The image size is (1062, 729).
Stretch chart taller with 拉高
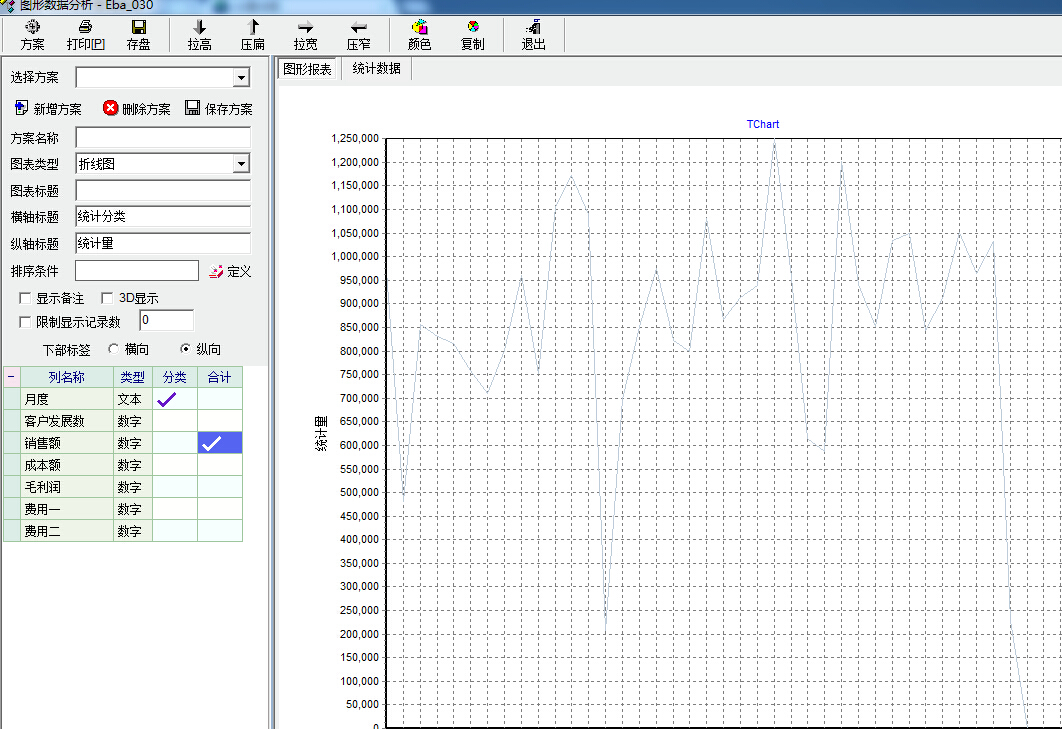[200, 34]
